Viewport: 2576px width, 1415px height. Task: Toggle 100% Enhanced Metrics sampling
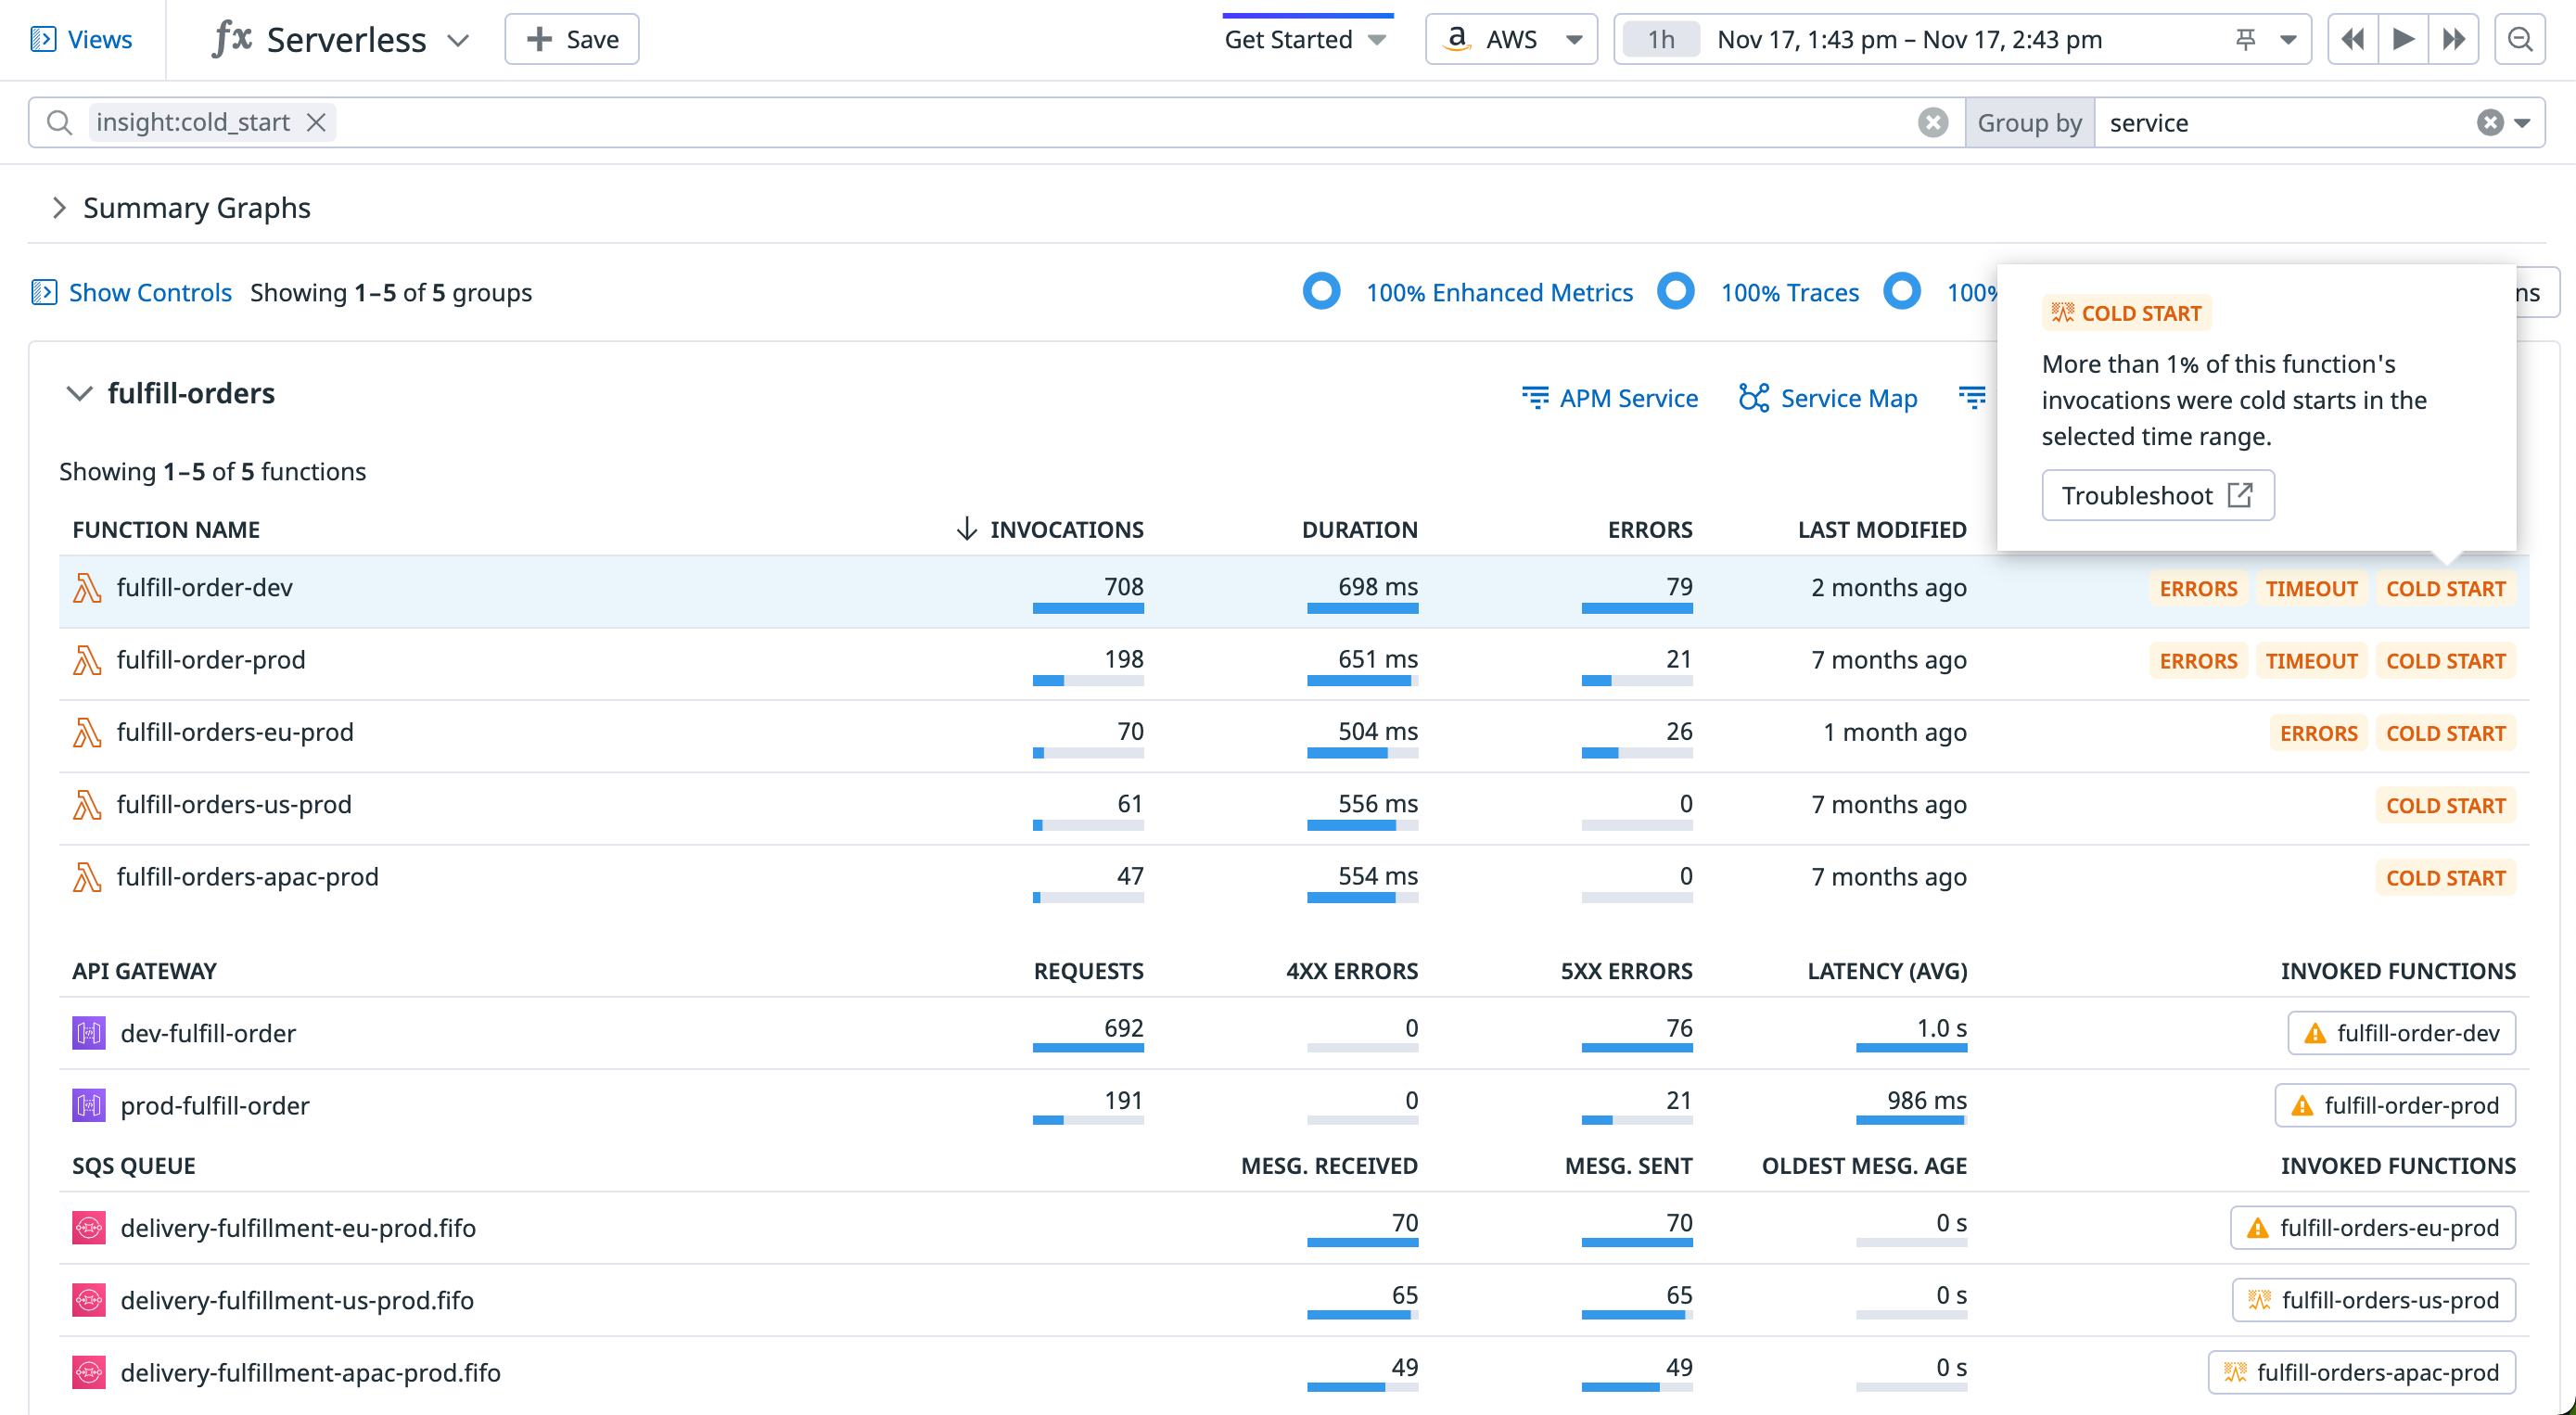[x=1322, y=292]
